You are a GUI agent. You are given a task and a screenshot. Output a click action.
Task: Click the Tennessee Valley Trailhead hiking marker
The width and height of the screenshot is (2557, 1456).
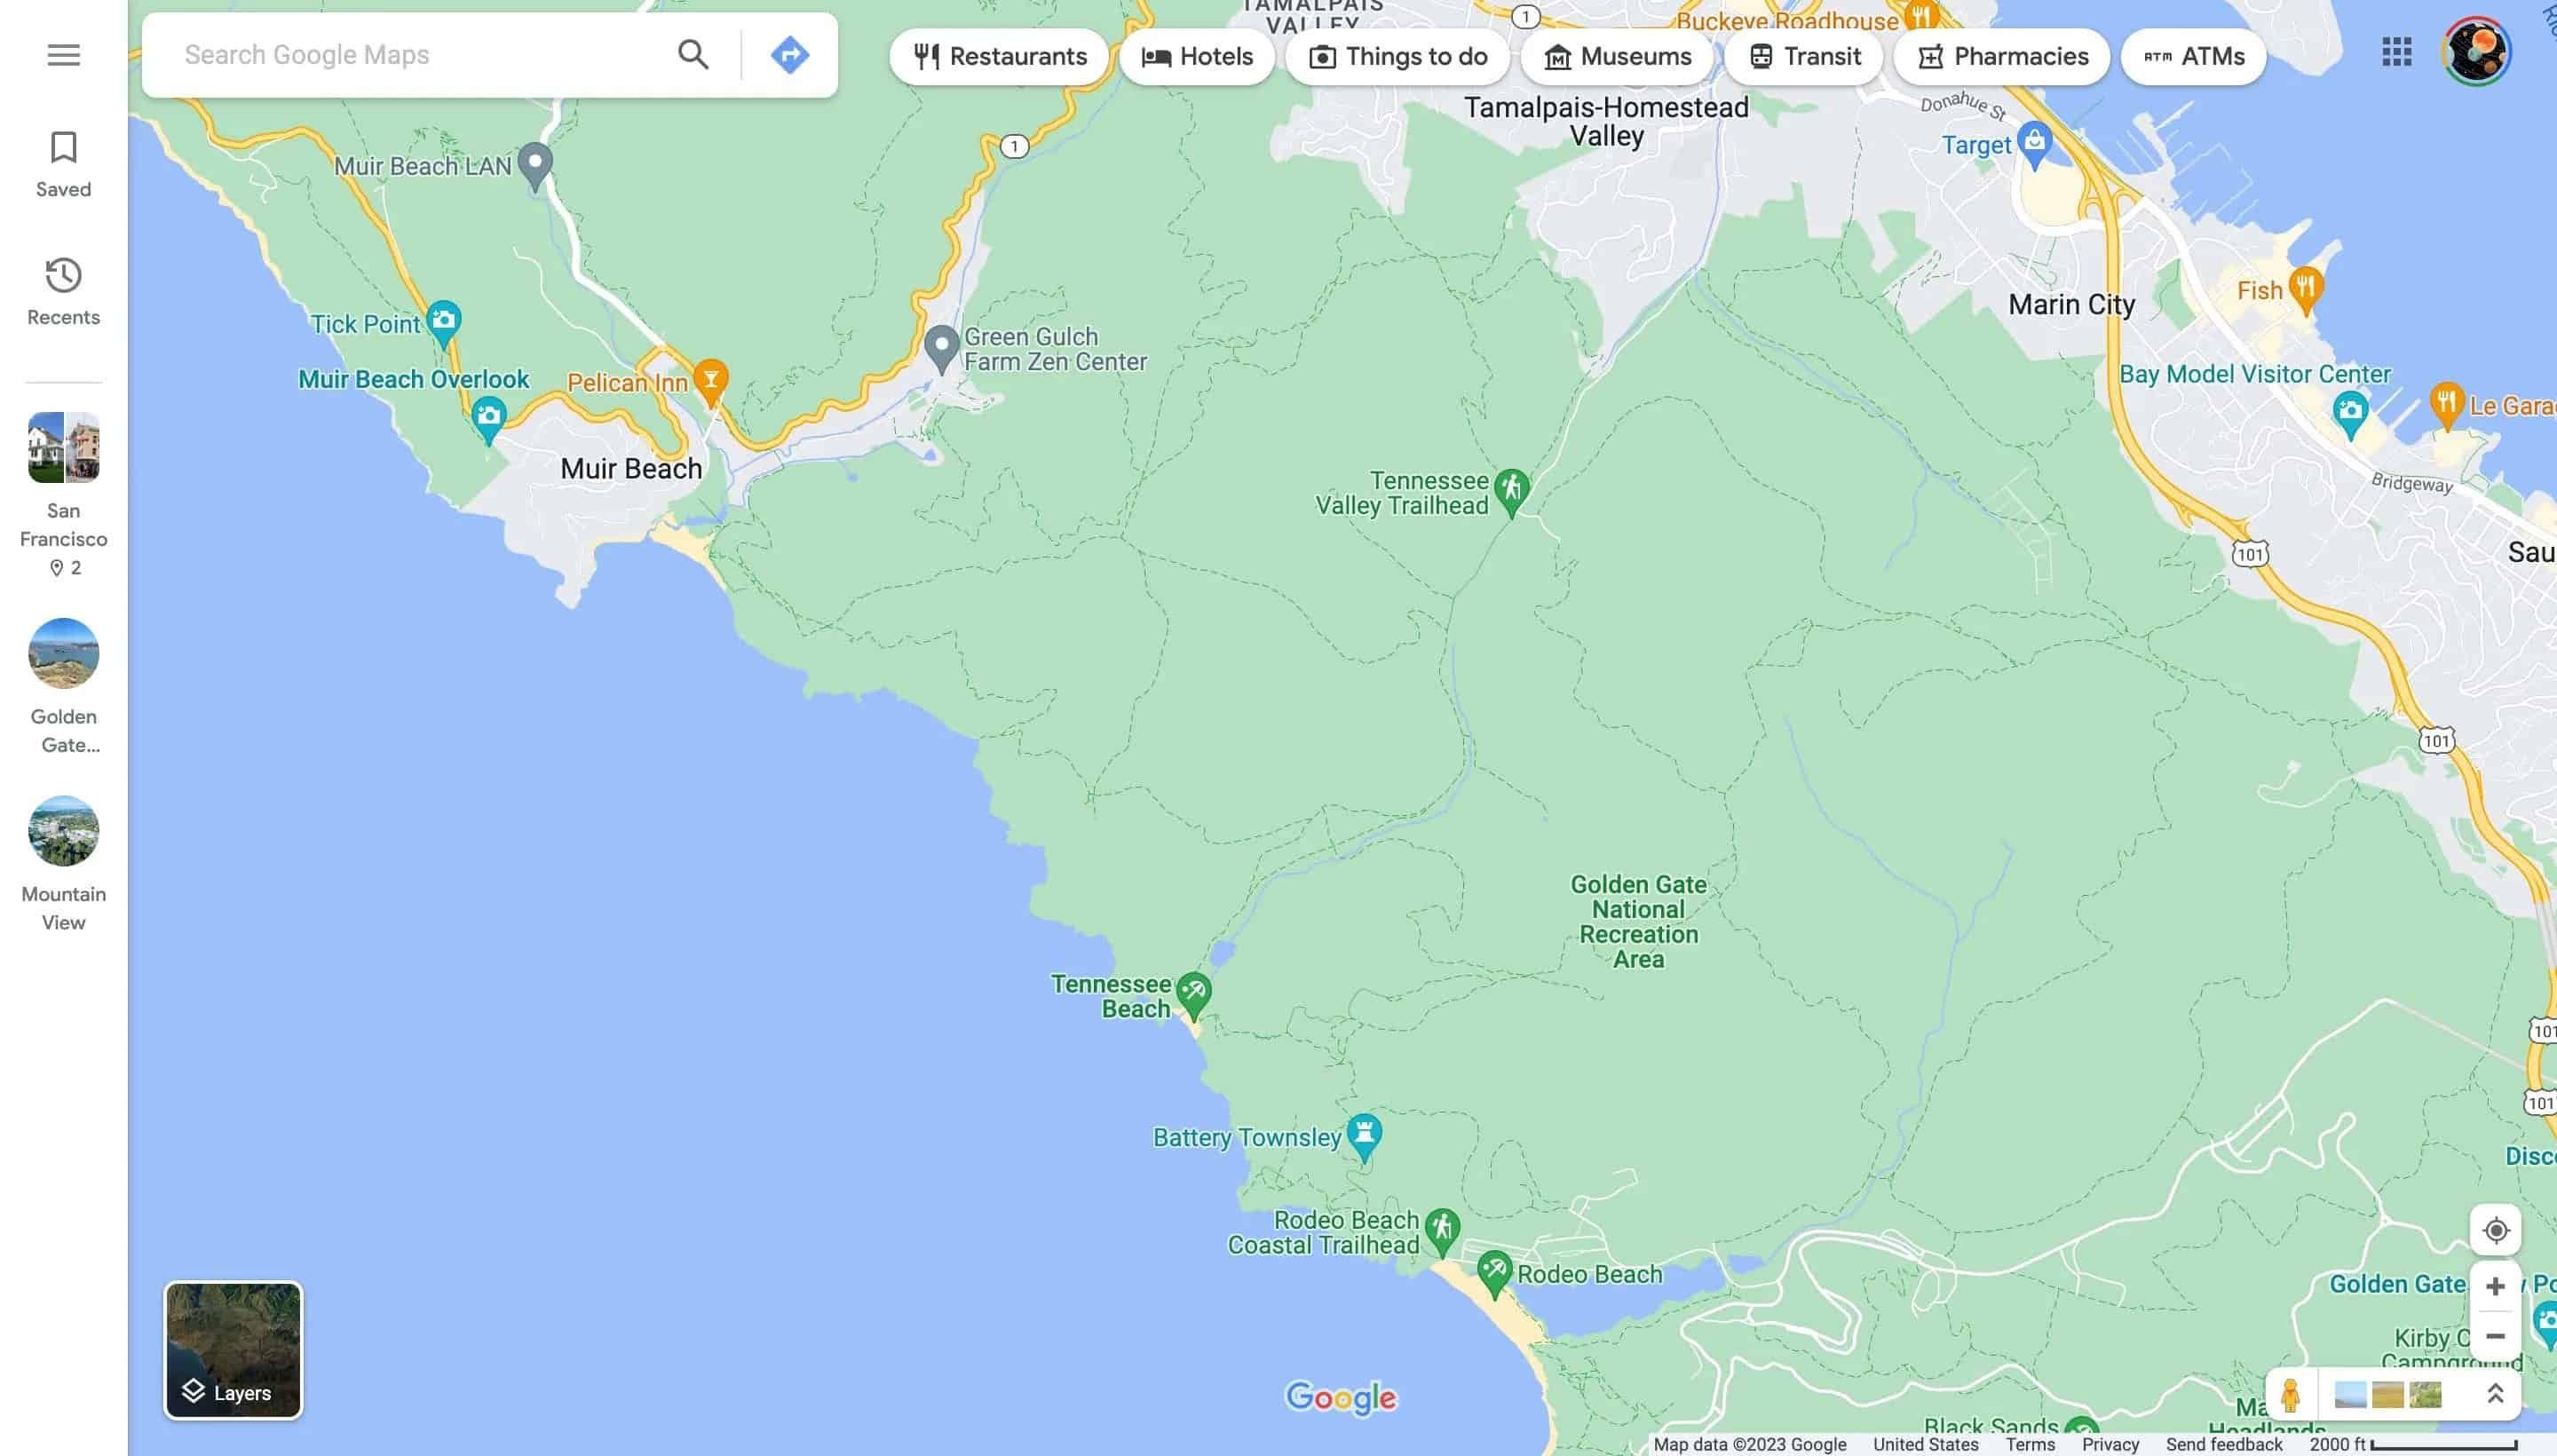(1511, 489)
